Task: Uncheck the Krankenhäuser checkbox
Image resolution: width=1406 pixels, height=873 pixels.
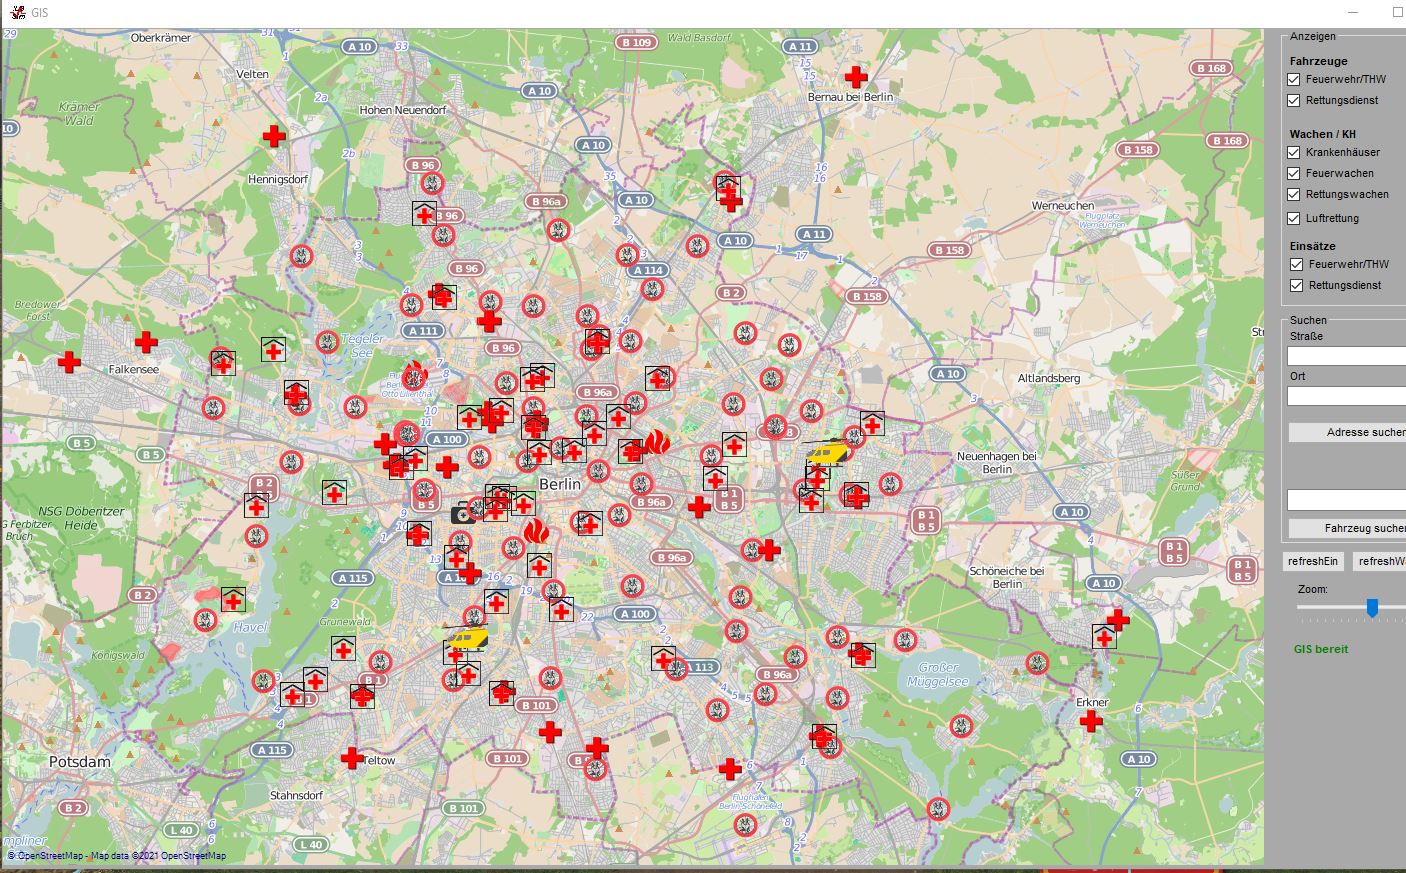Action: click(x=1294, y=152)
